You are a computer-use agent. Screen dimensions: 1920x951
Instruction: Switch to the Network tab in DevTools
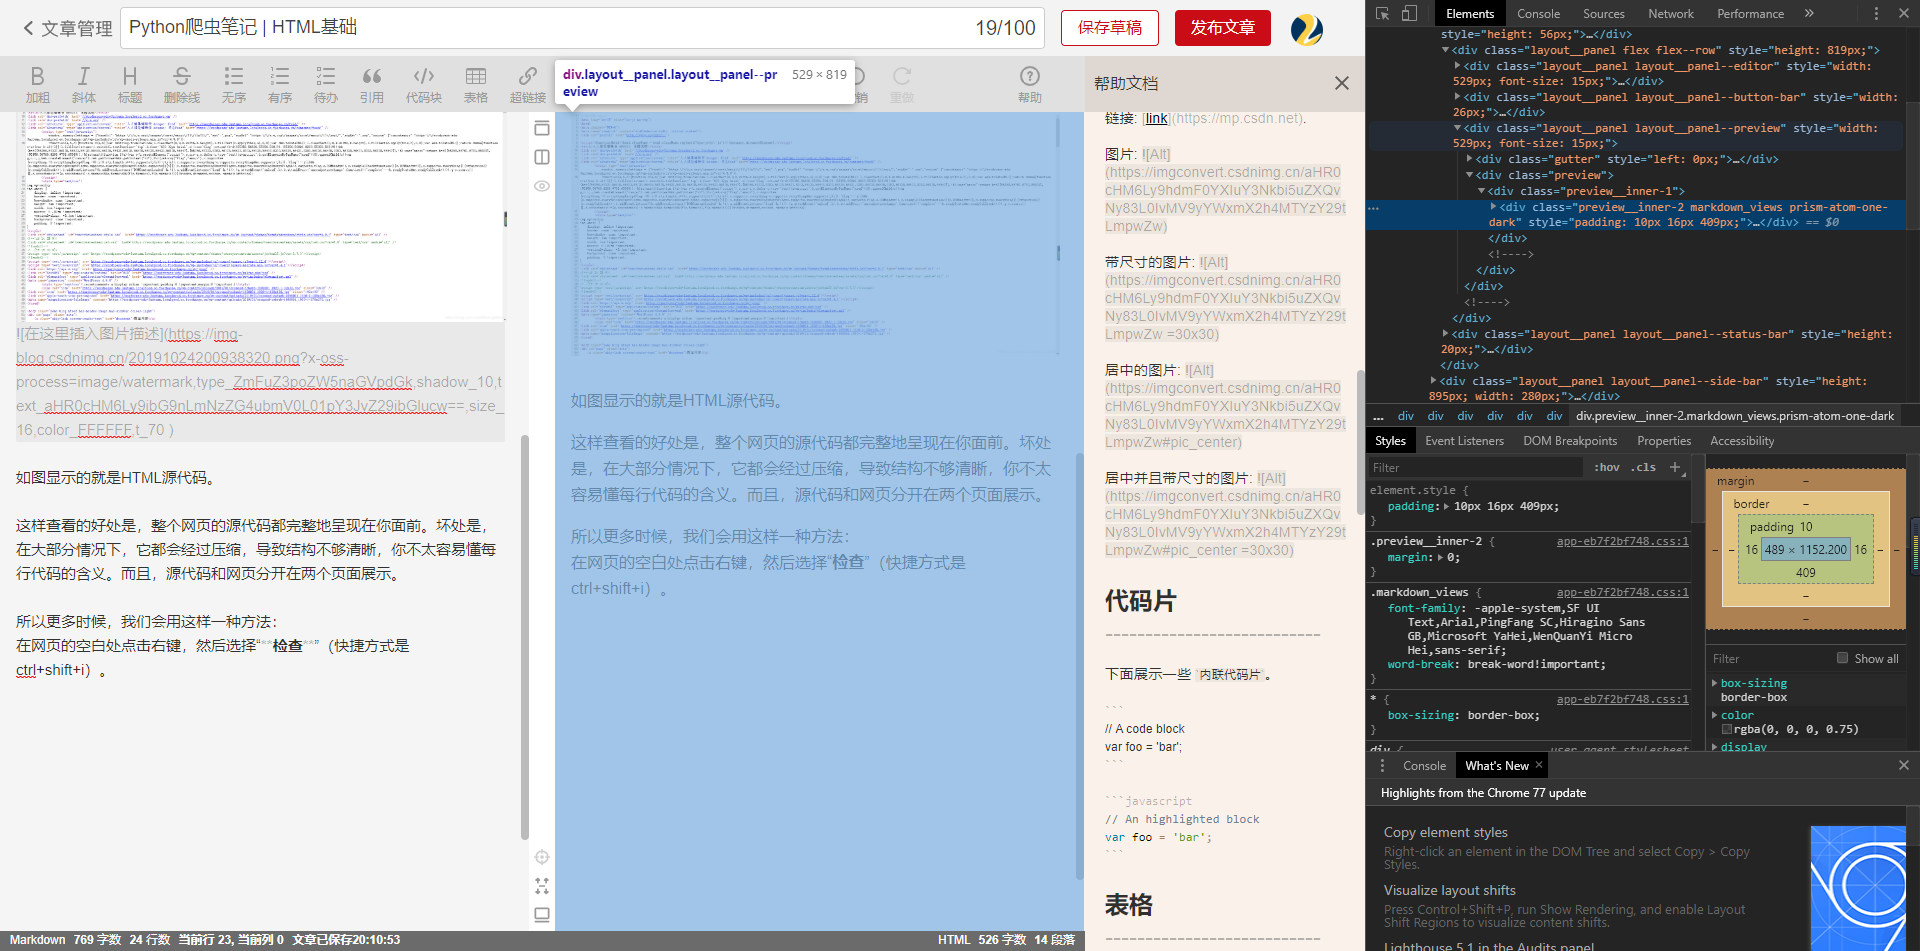point(1670,13)
